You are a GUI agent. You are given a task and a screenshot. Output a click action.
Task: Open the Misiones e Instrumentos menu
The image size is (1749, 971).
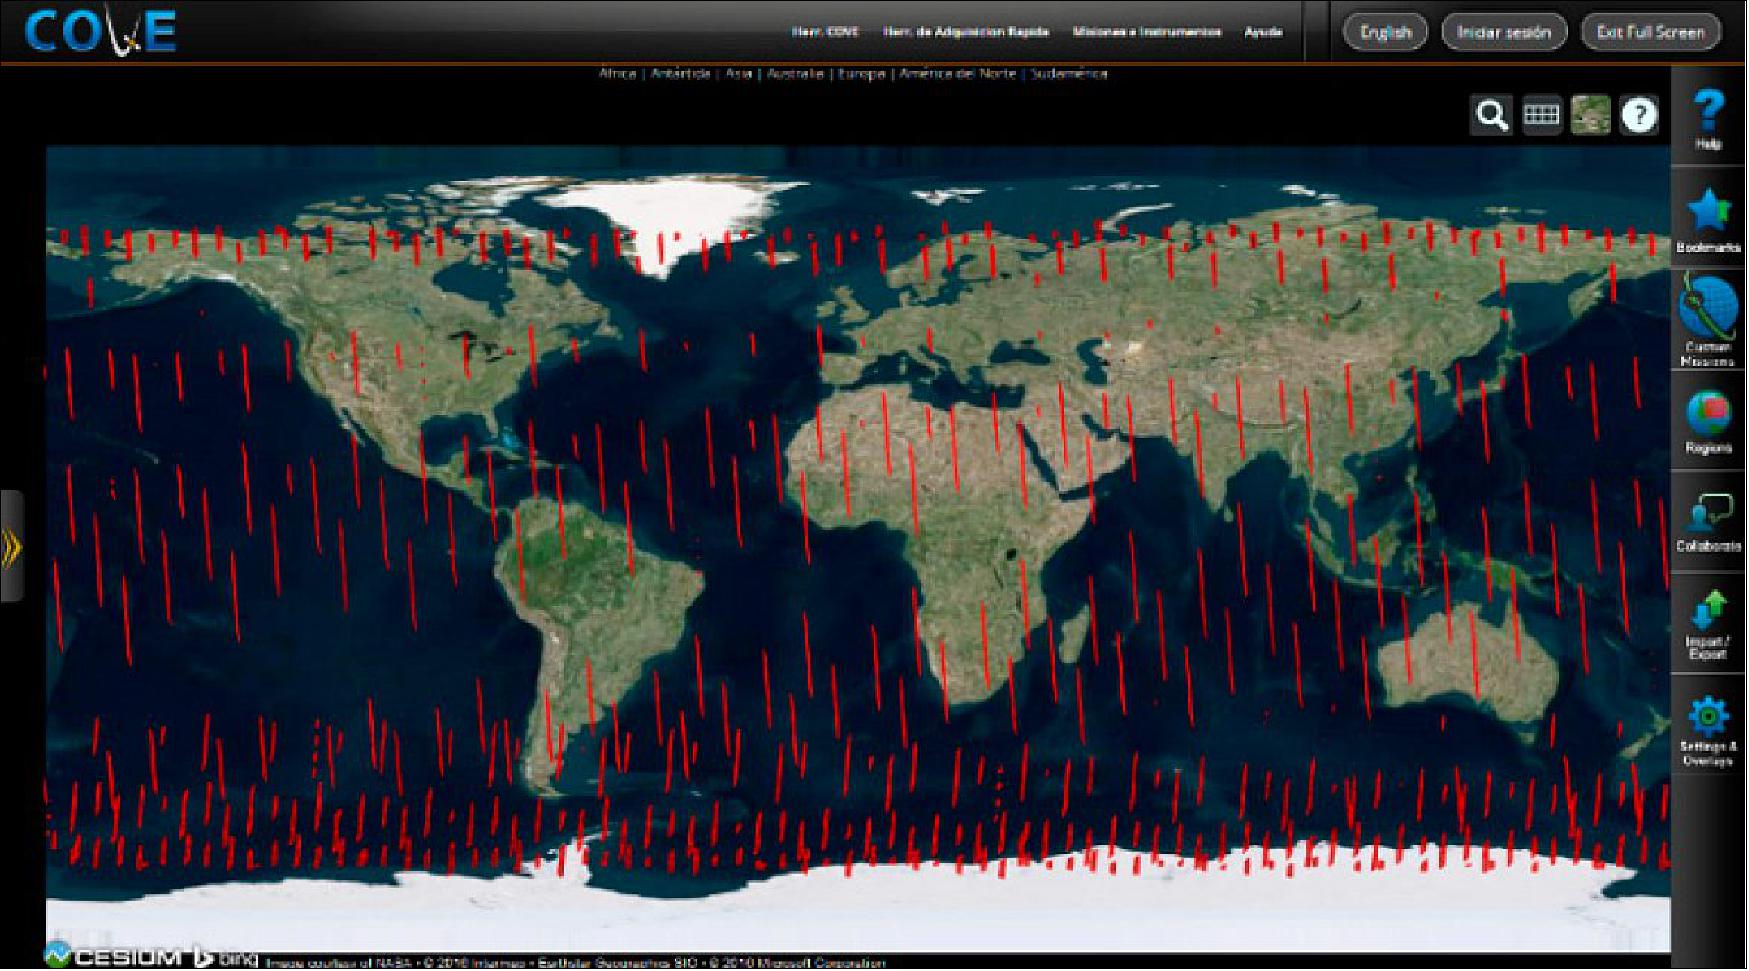[1146, 31]
